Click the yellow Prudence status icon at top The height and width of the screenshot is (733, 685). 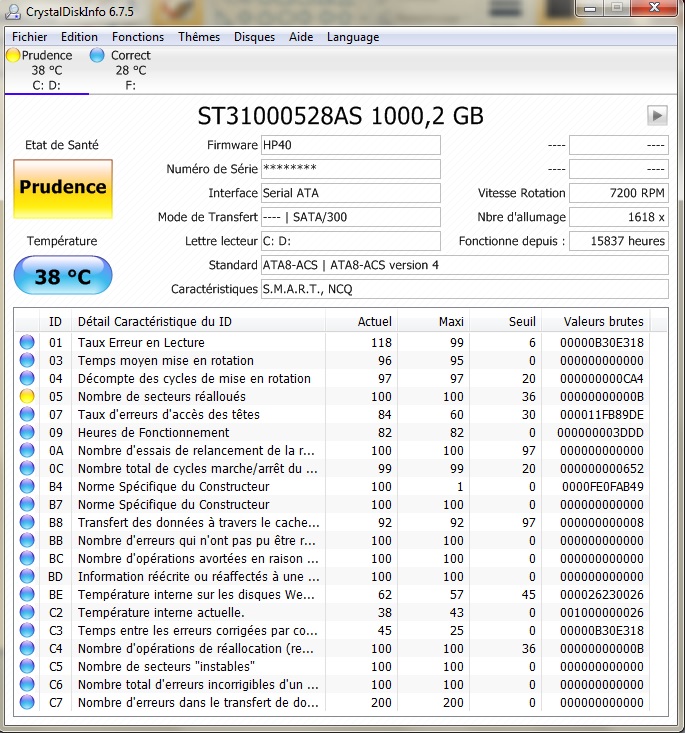(13, 55)
